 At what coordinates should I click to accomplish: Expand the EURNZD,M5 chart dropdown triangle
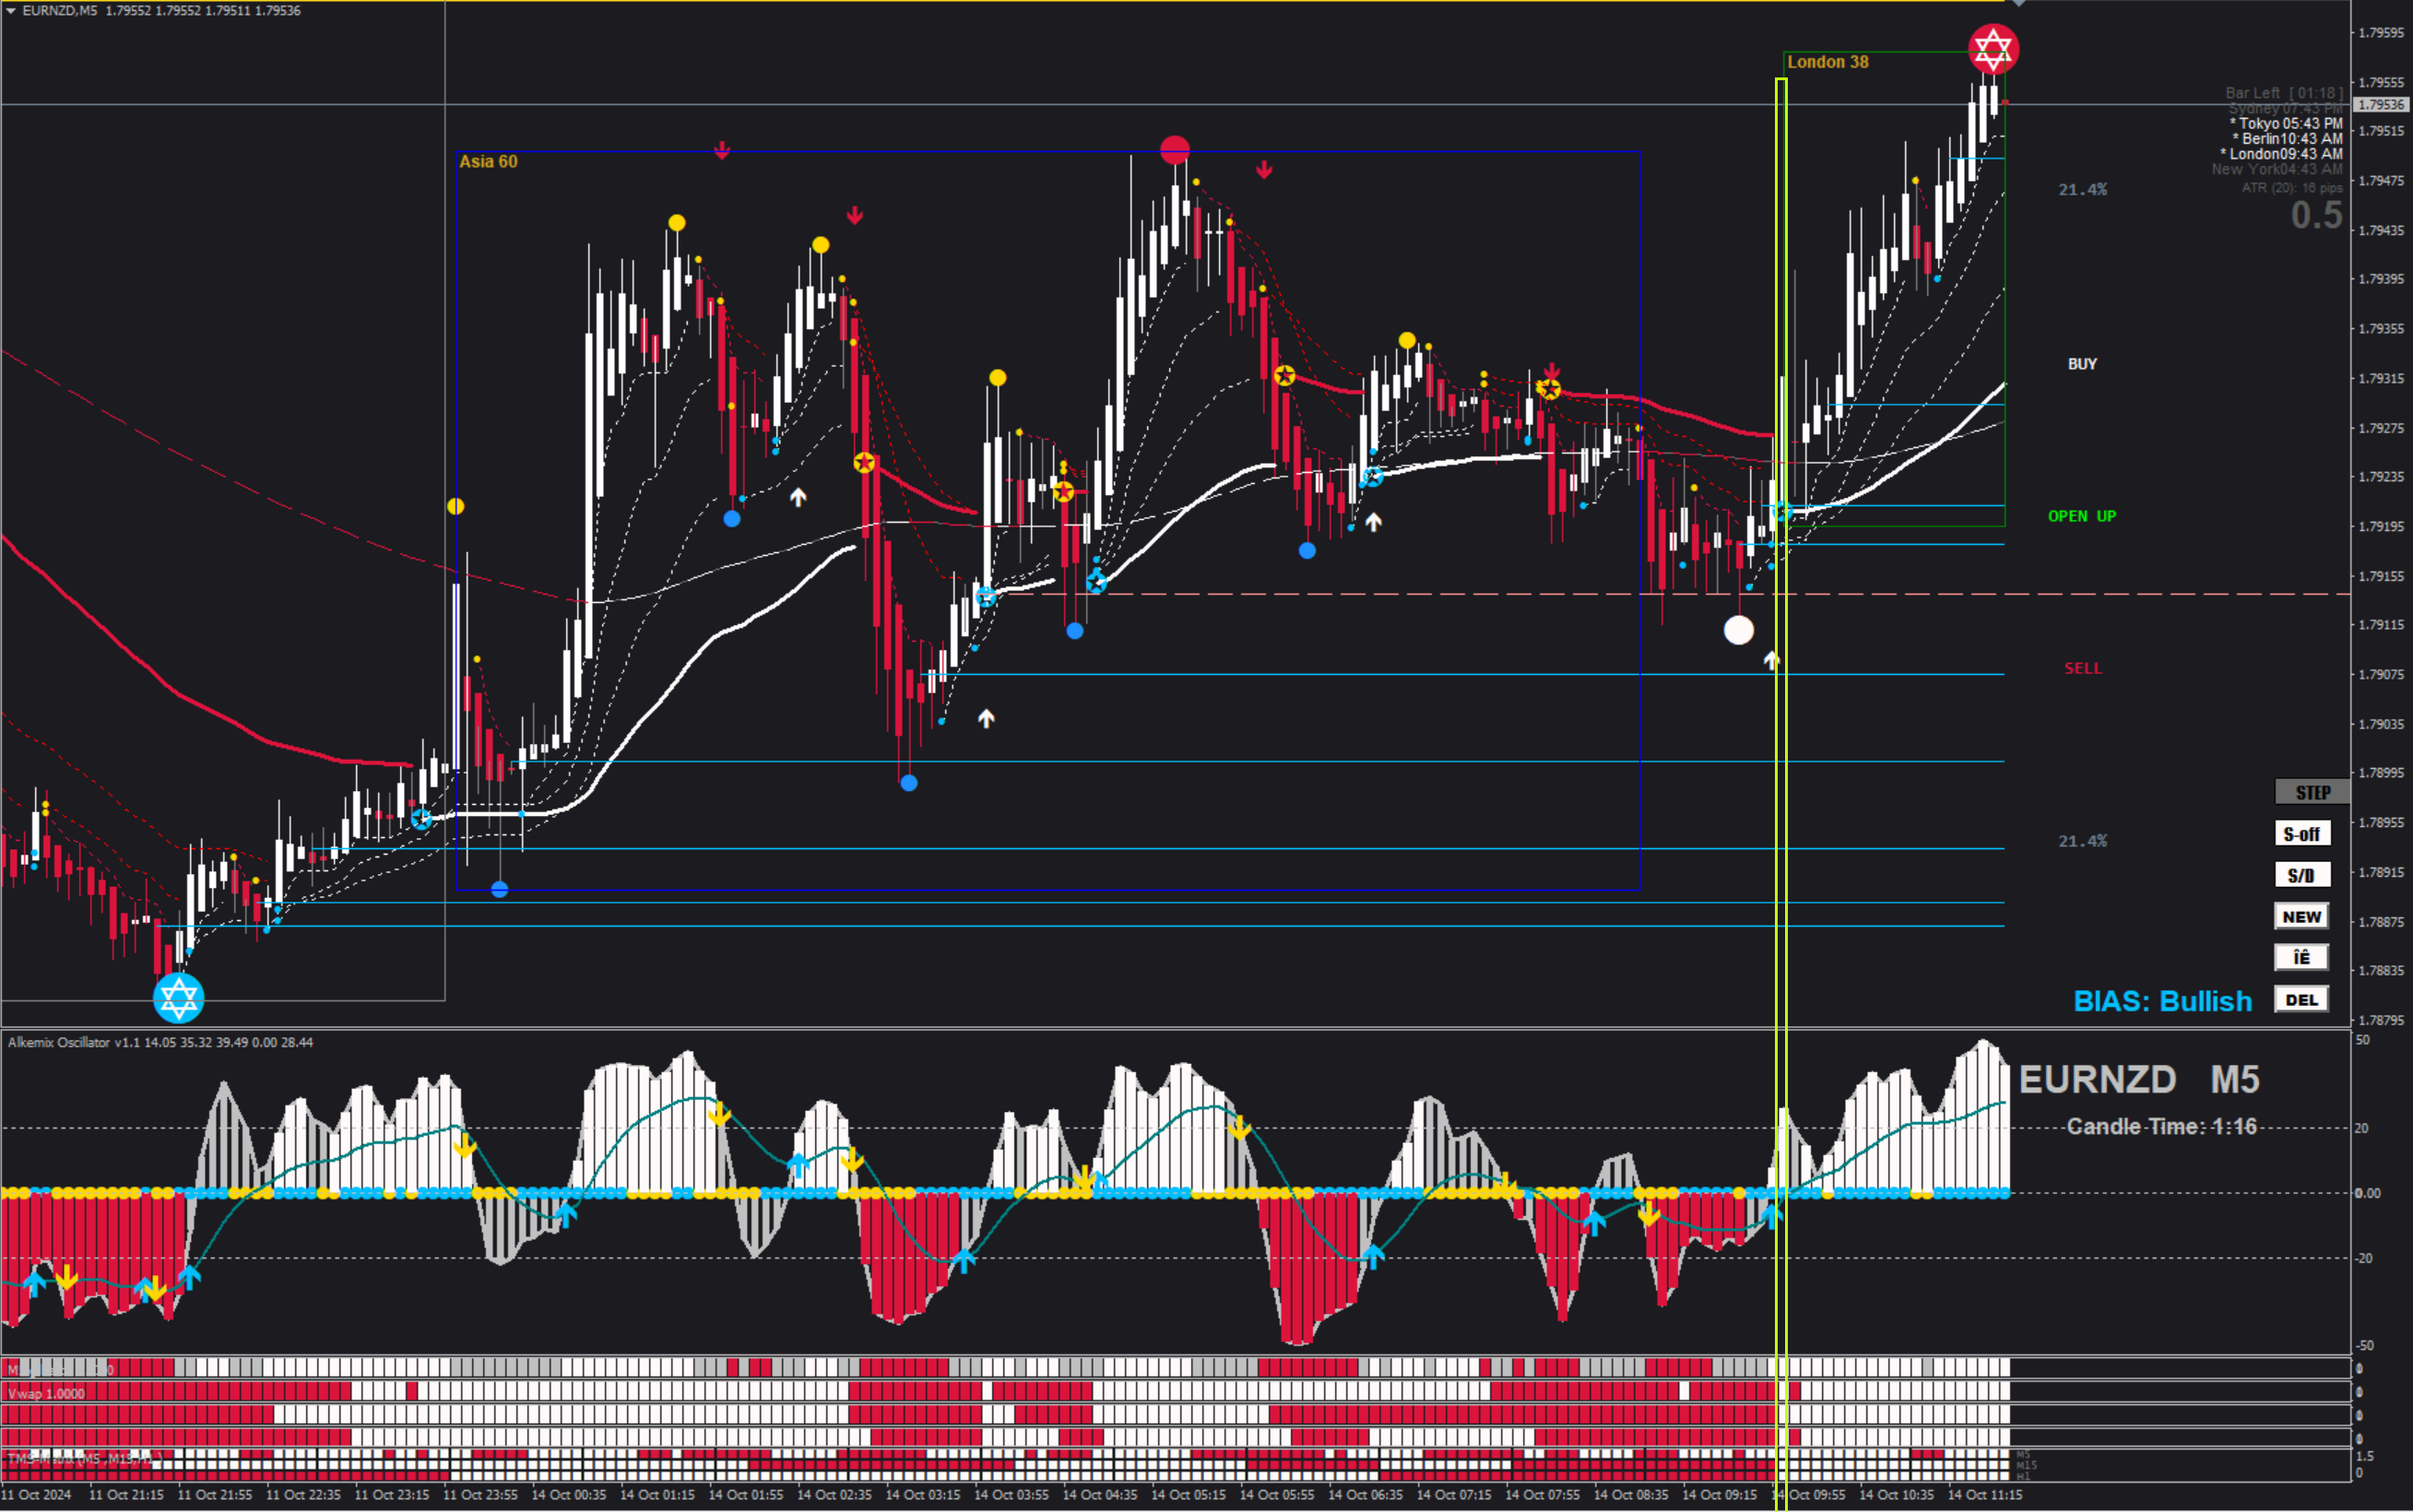(11, 11)
